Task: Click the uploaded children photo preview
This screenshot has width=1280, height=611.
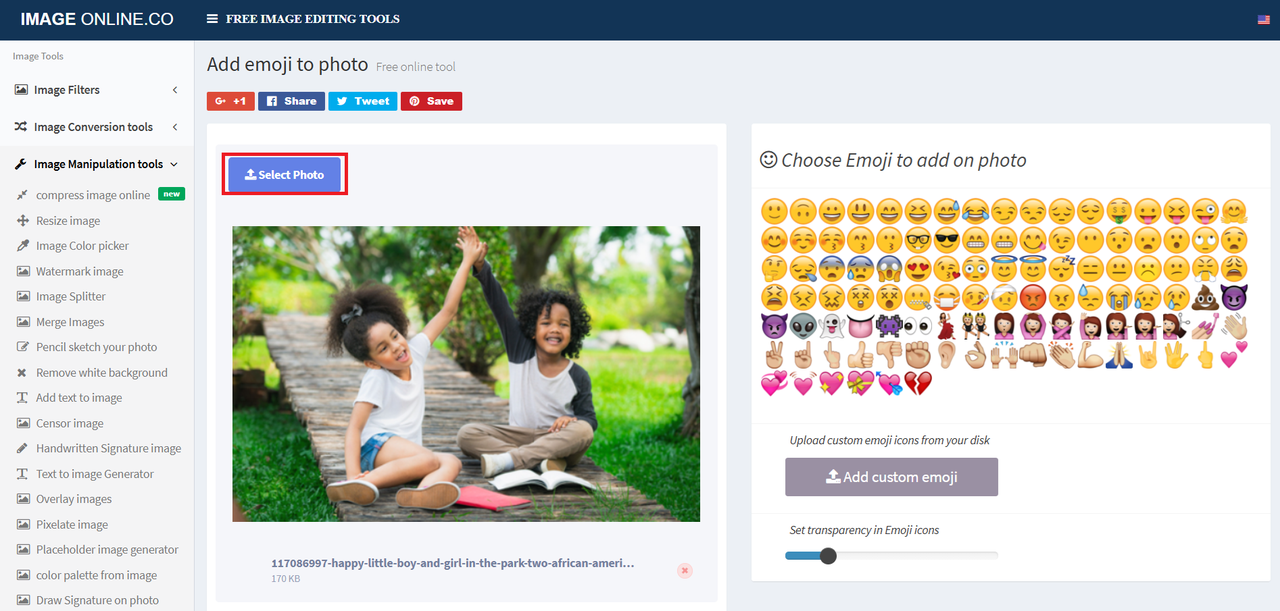Action: tap(466, 374)
